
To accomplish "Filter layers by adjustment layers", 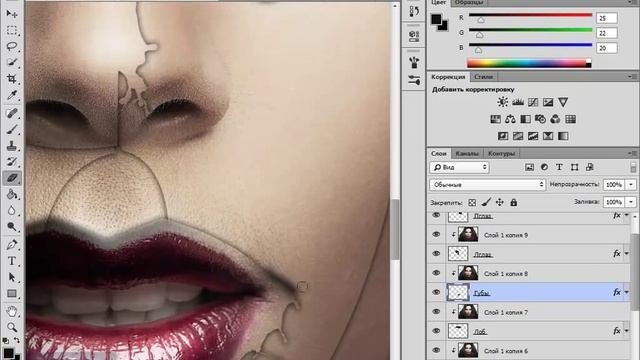I will (544, 167).
